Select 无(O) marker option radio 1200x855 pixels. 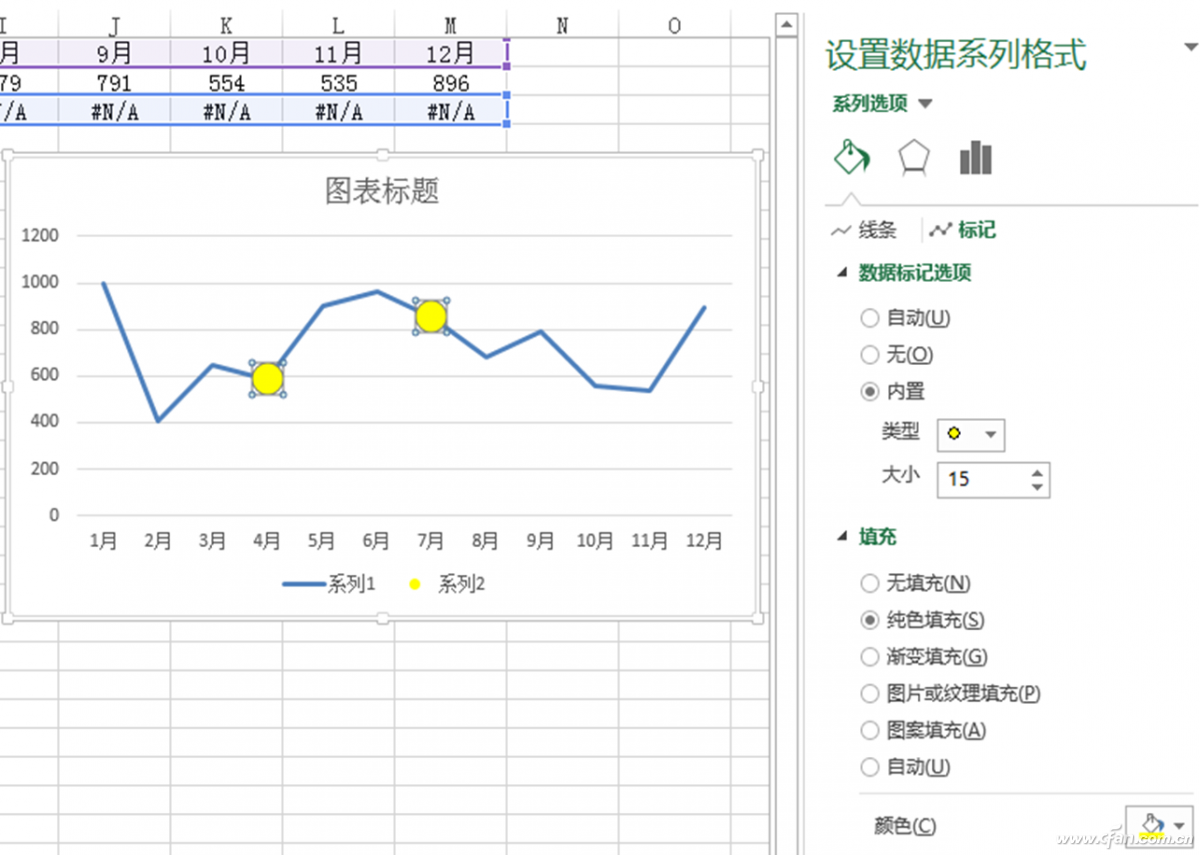870,355
